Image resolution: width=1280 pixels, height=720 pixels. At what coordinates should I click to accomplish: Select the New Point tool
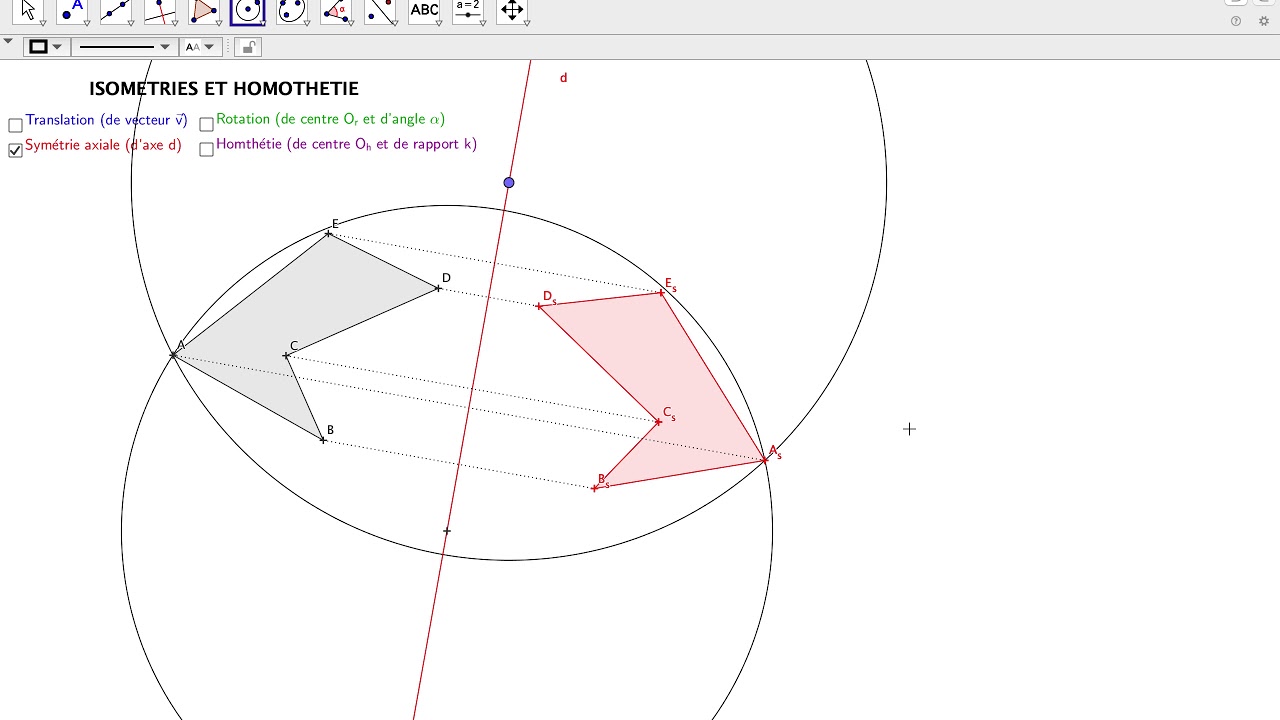72,10
